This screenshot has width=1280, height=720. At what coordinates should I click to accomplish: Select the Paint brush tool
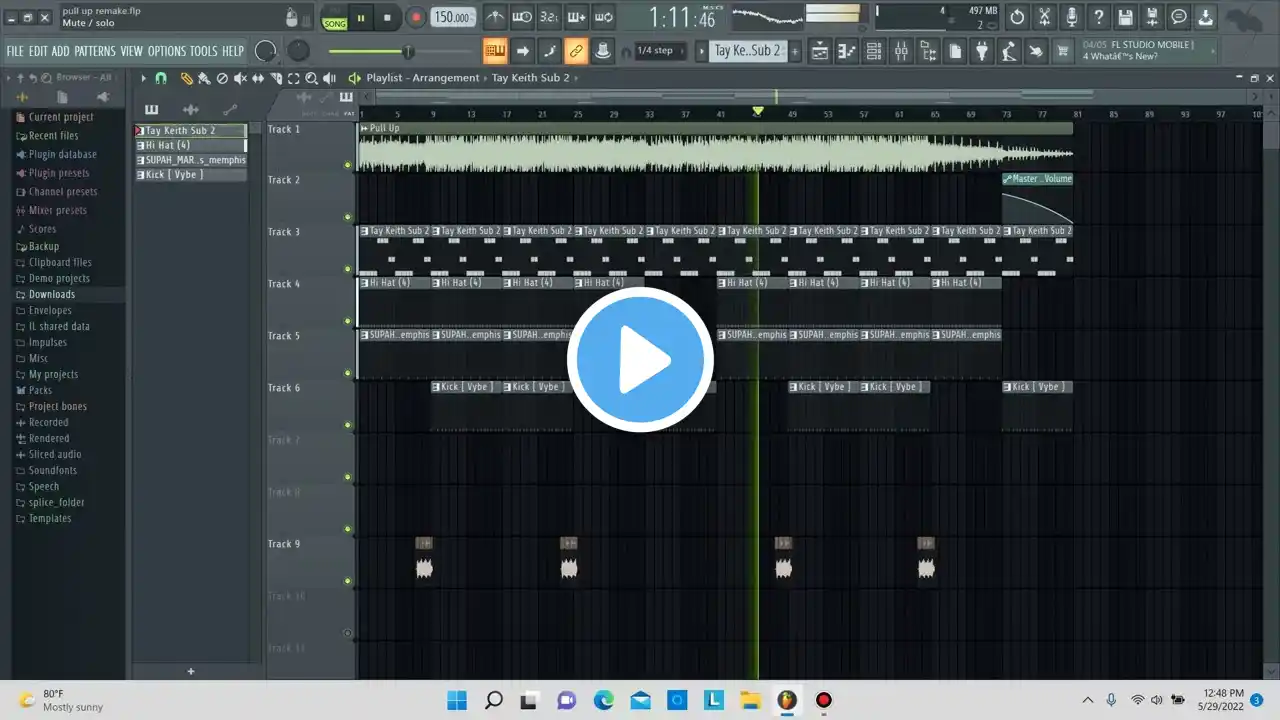[x=204, y=78]
